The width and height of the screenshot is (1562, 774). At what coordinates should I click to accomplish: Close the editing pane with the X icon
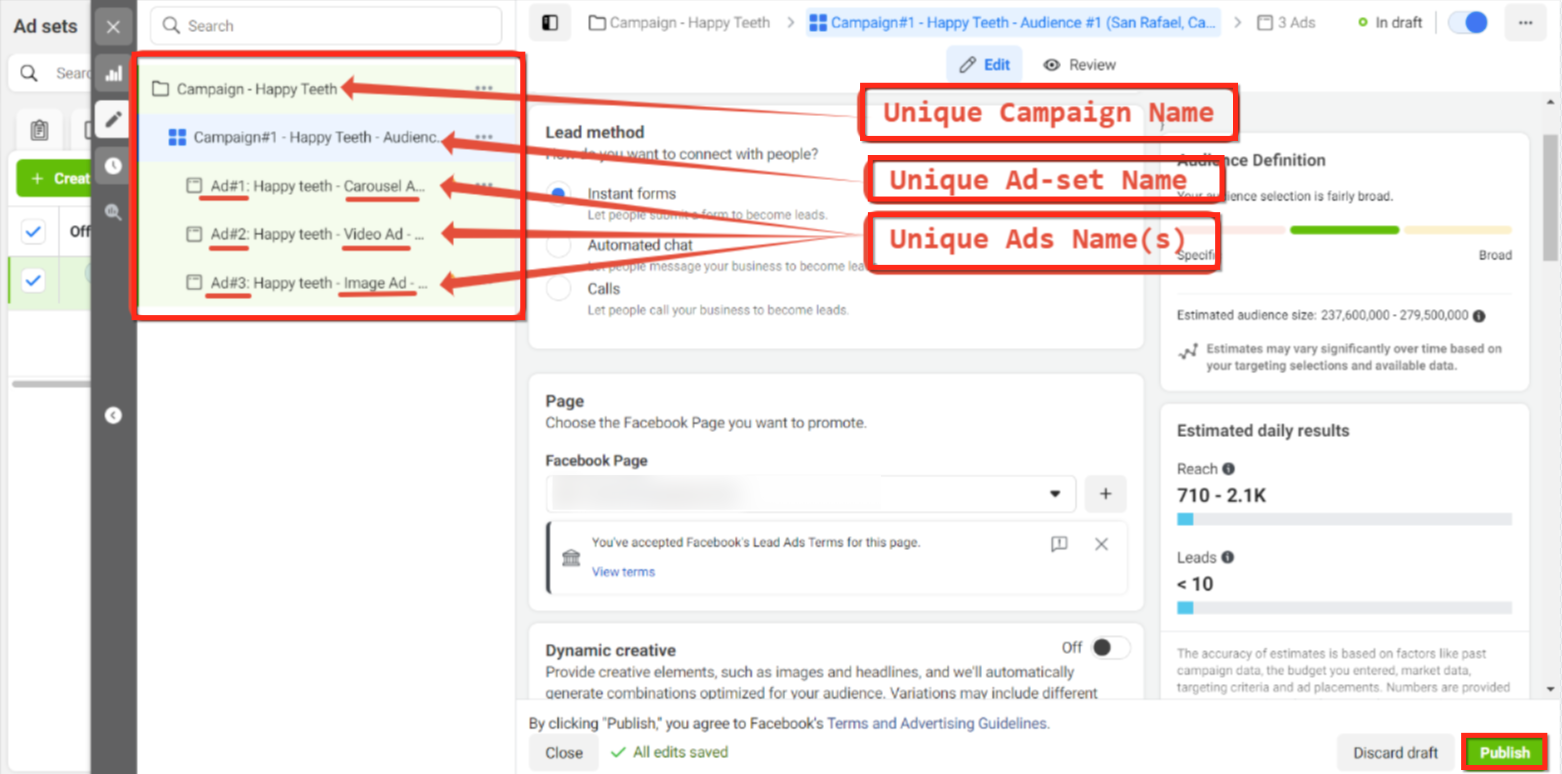click(113, 27)
